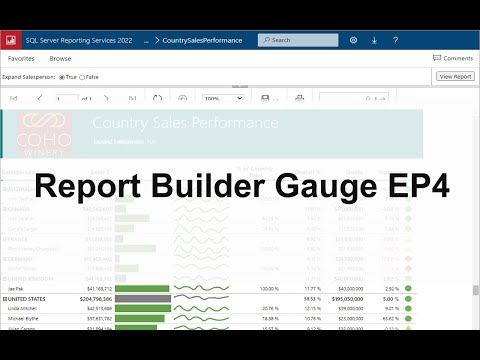Open the Comments pane
The image size is (480, 360).
click(x=453, y=58)
